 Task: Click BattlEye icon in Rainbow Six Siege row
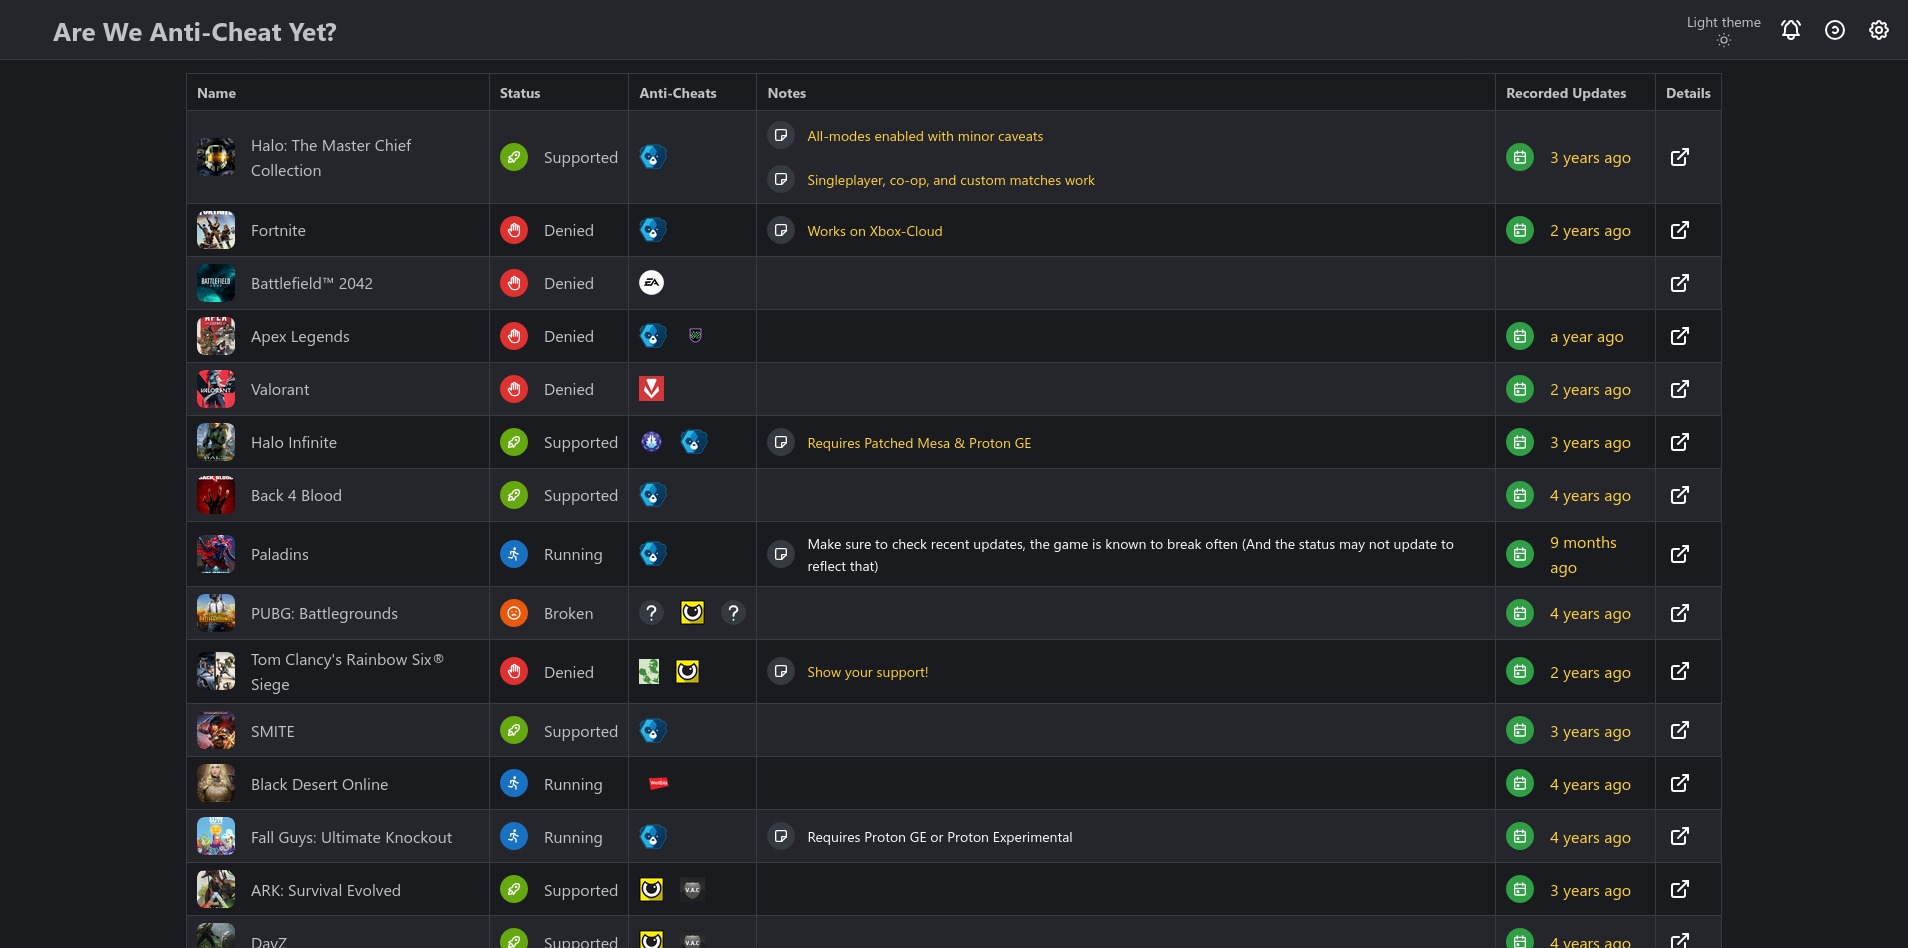(687, 672)
